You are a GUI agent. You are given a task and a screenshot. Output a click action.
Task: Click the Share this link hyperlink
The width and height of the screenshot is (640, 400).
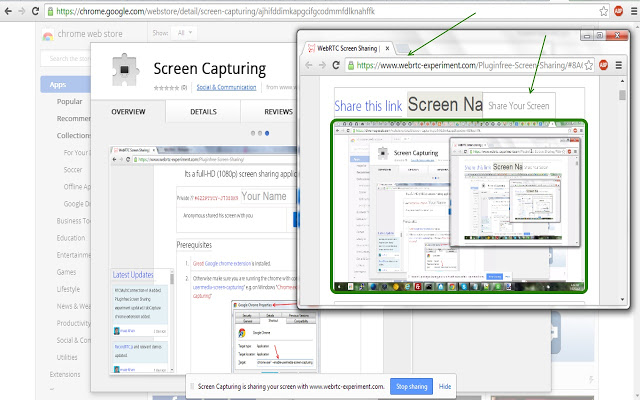(368, 106)
